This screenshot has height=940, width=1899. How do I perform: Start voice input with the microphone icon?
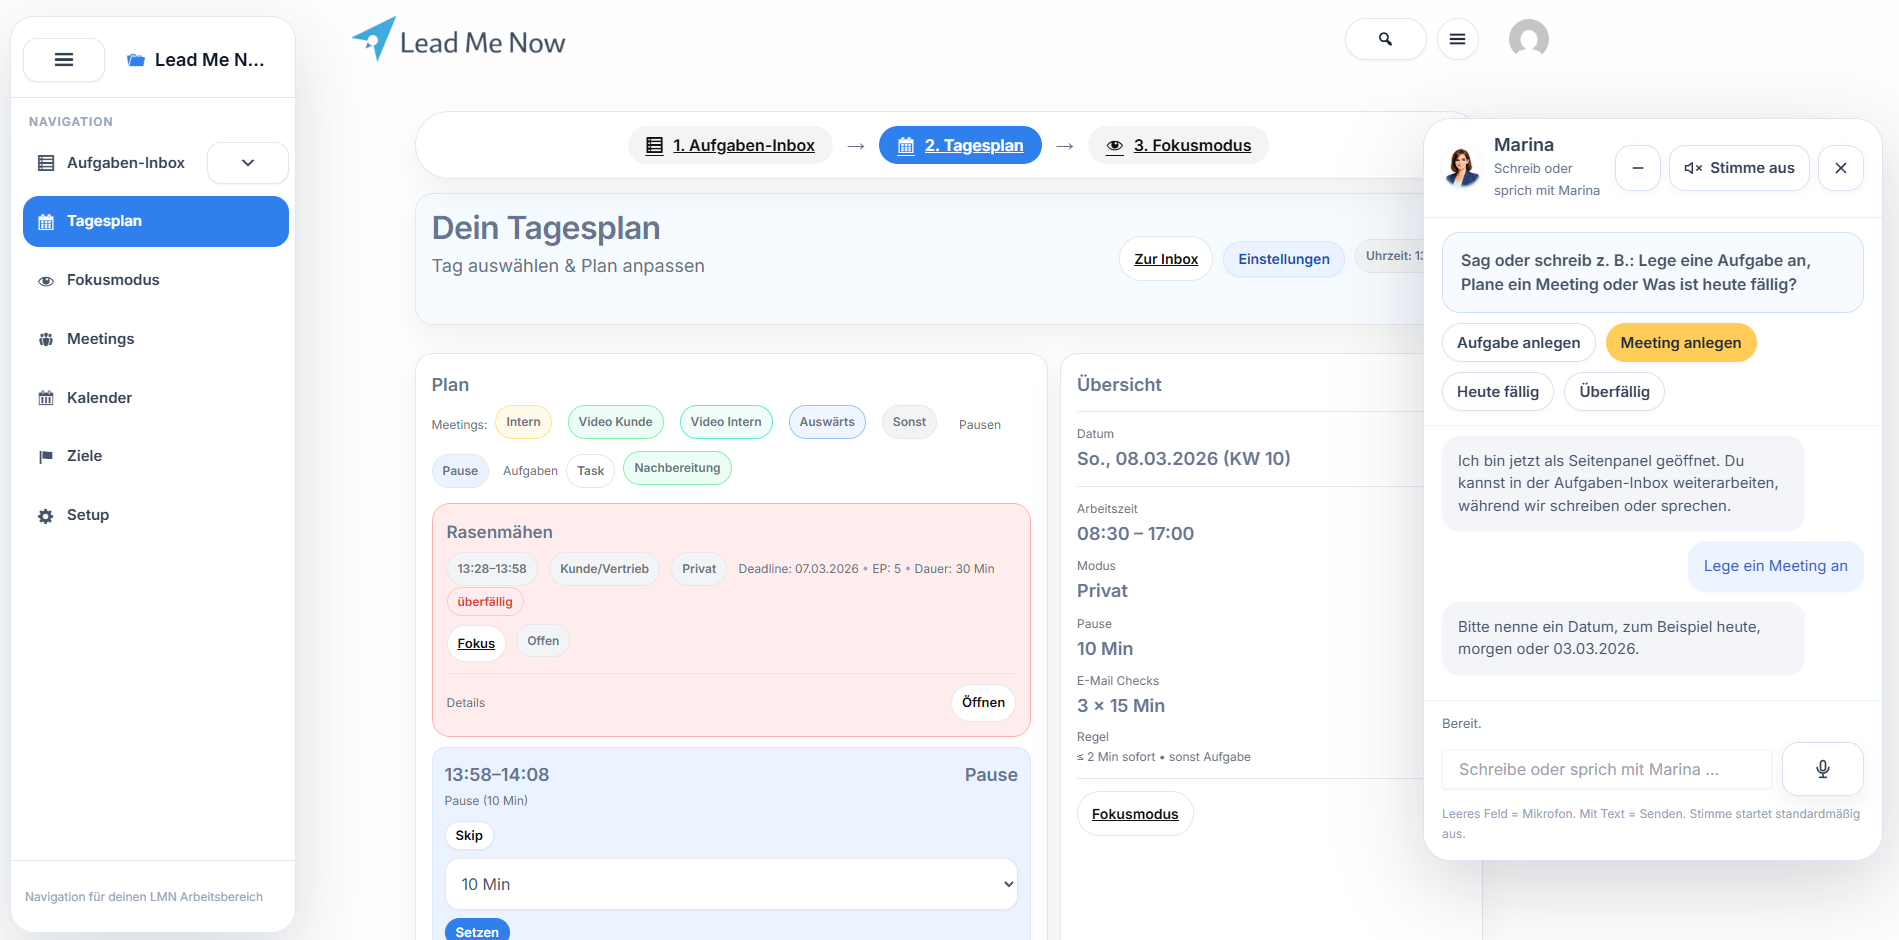[x=1822, y=769]
